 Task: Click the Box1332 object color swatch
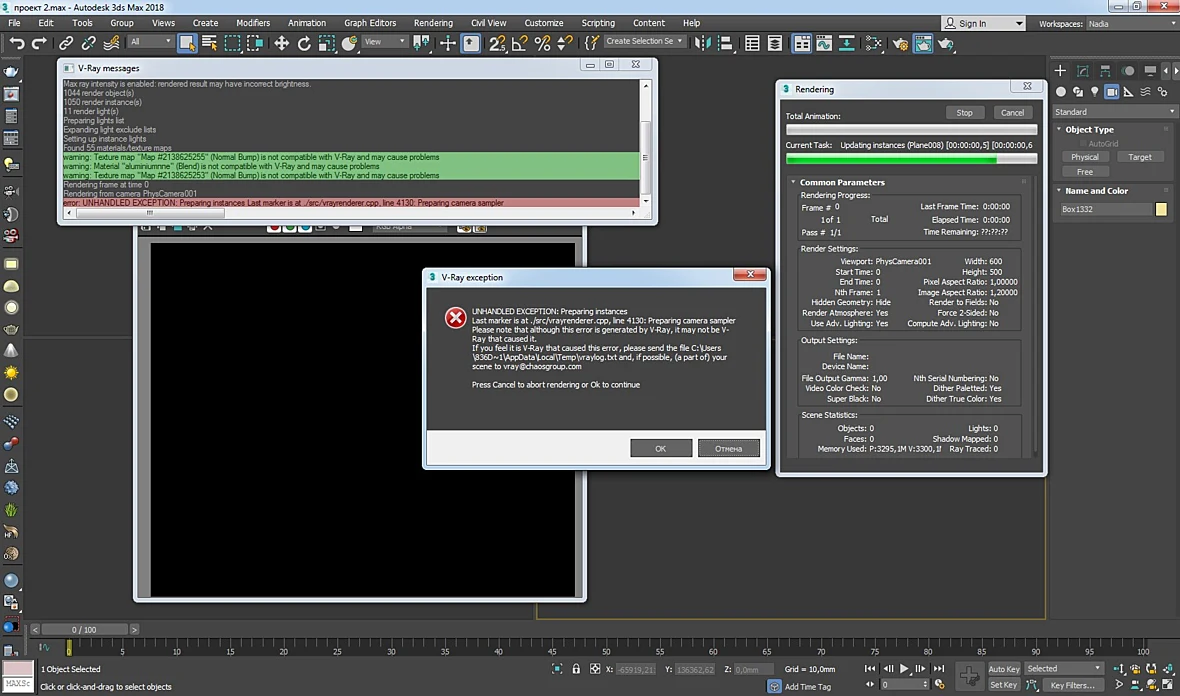[x=1161, y=208]
